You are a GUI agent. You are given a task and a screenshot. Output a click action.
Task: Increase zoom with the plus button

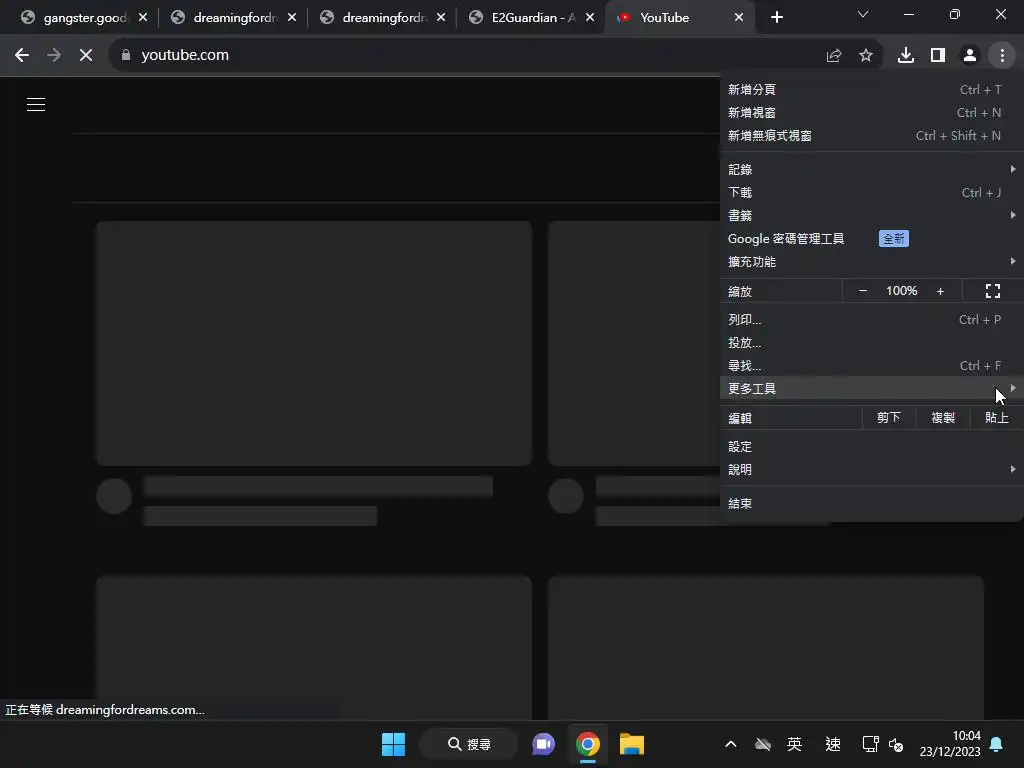940,291
